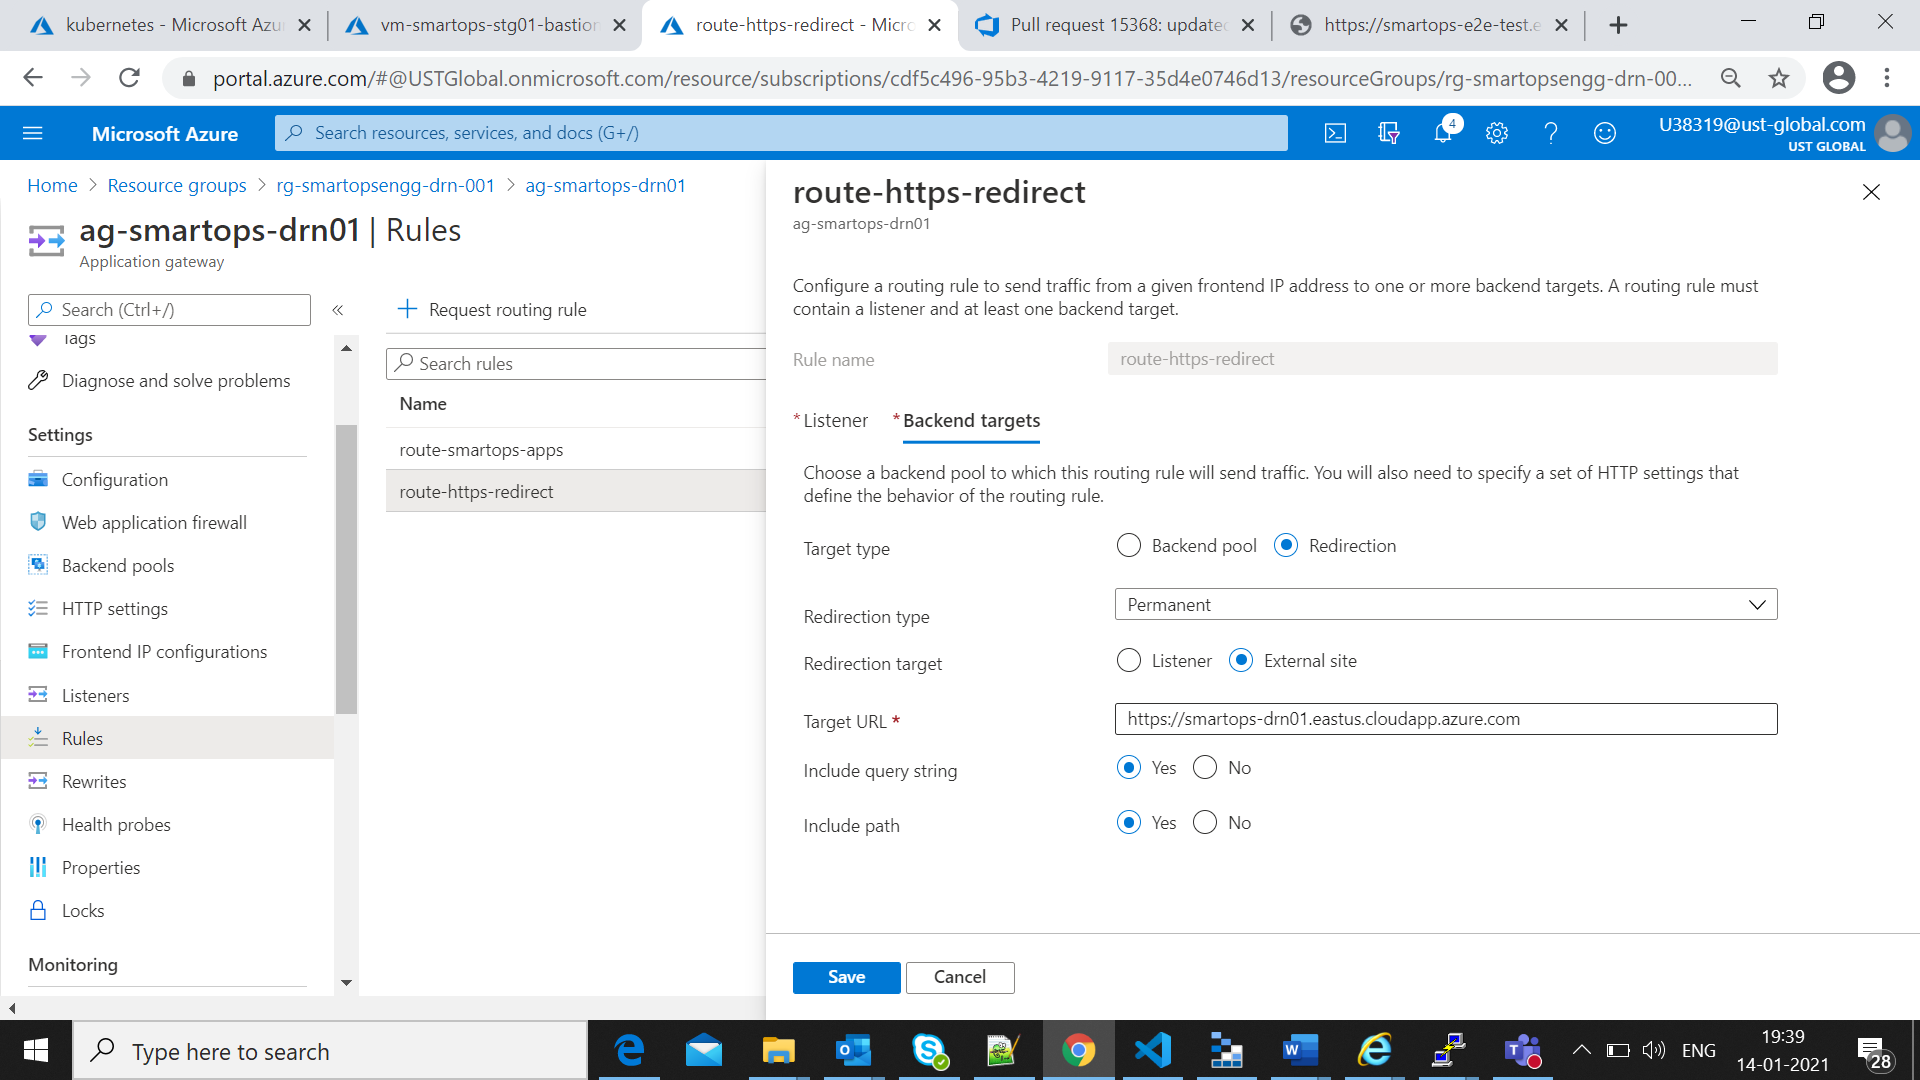The image size is (1920, 1080).
Task: Open File Explorer from taskbar
Action: pyautogui.click(x=778, y=1050)
